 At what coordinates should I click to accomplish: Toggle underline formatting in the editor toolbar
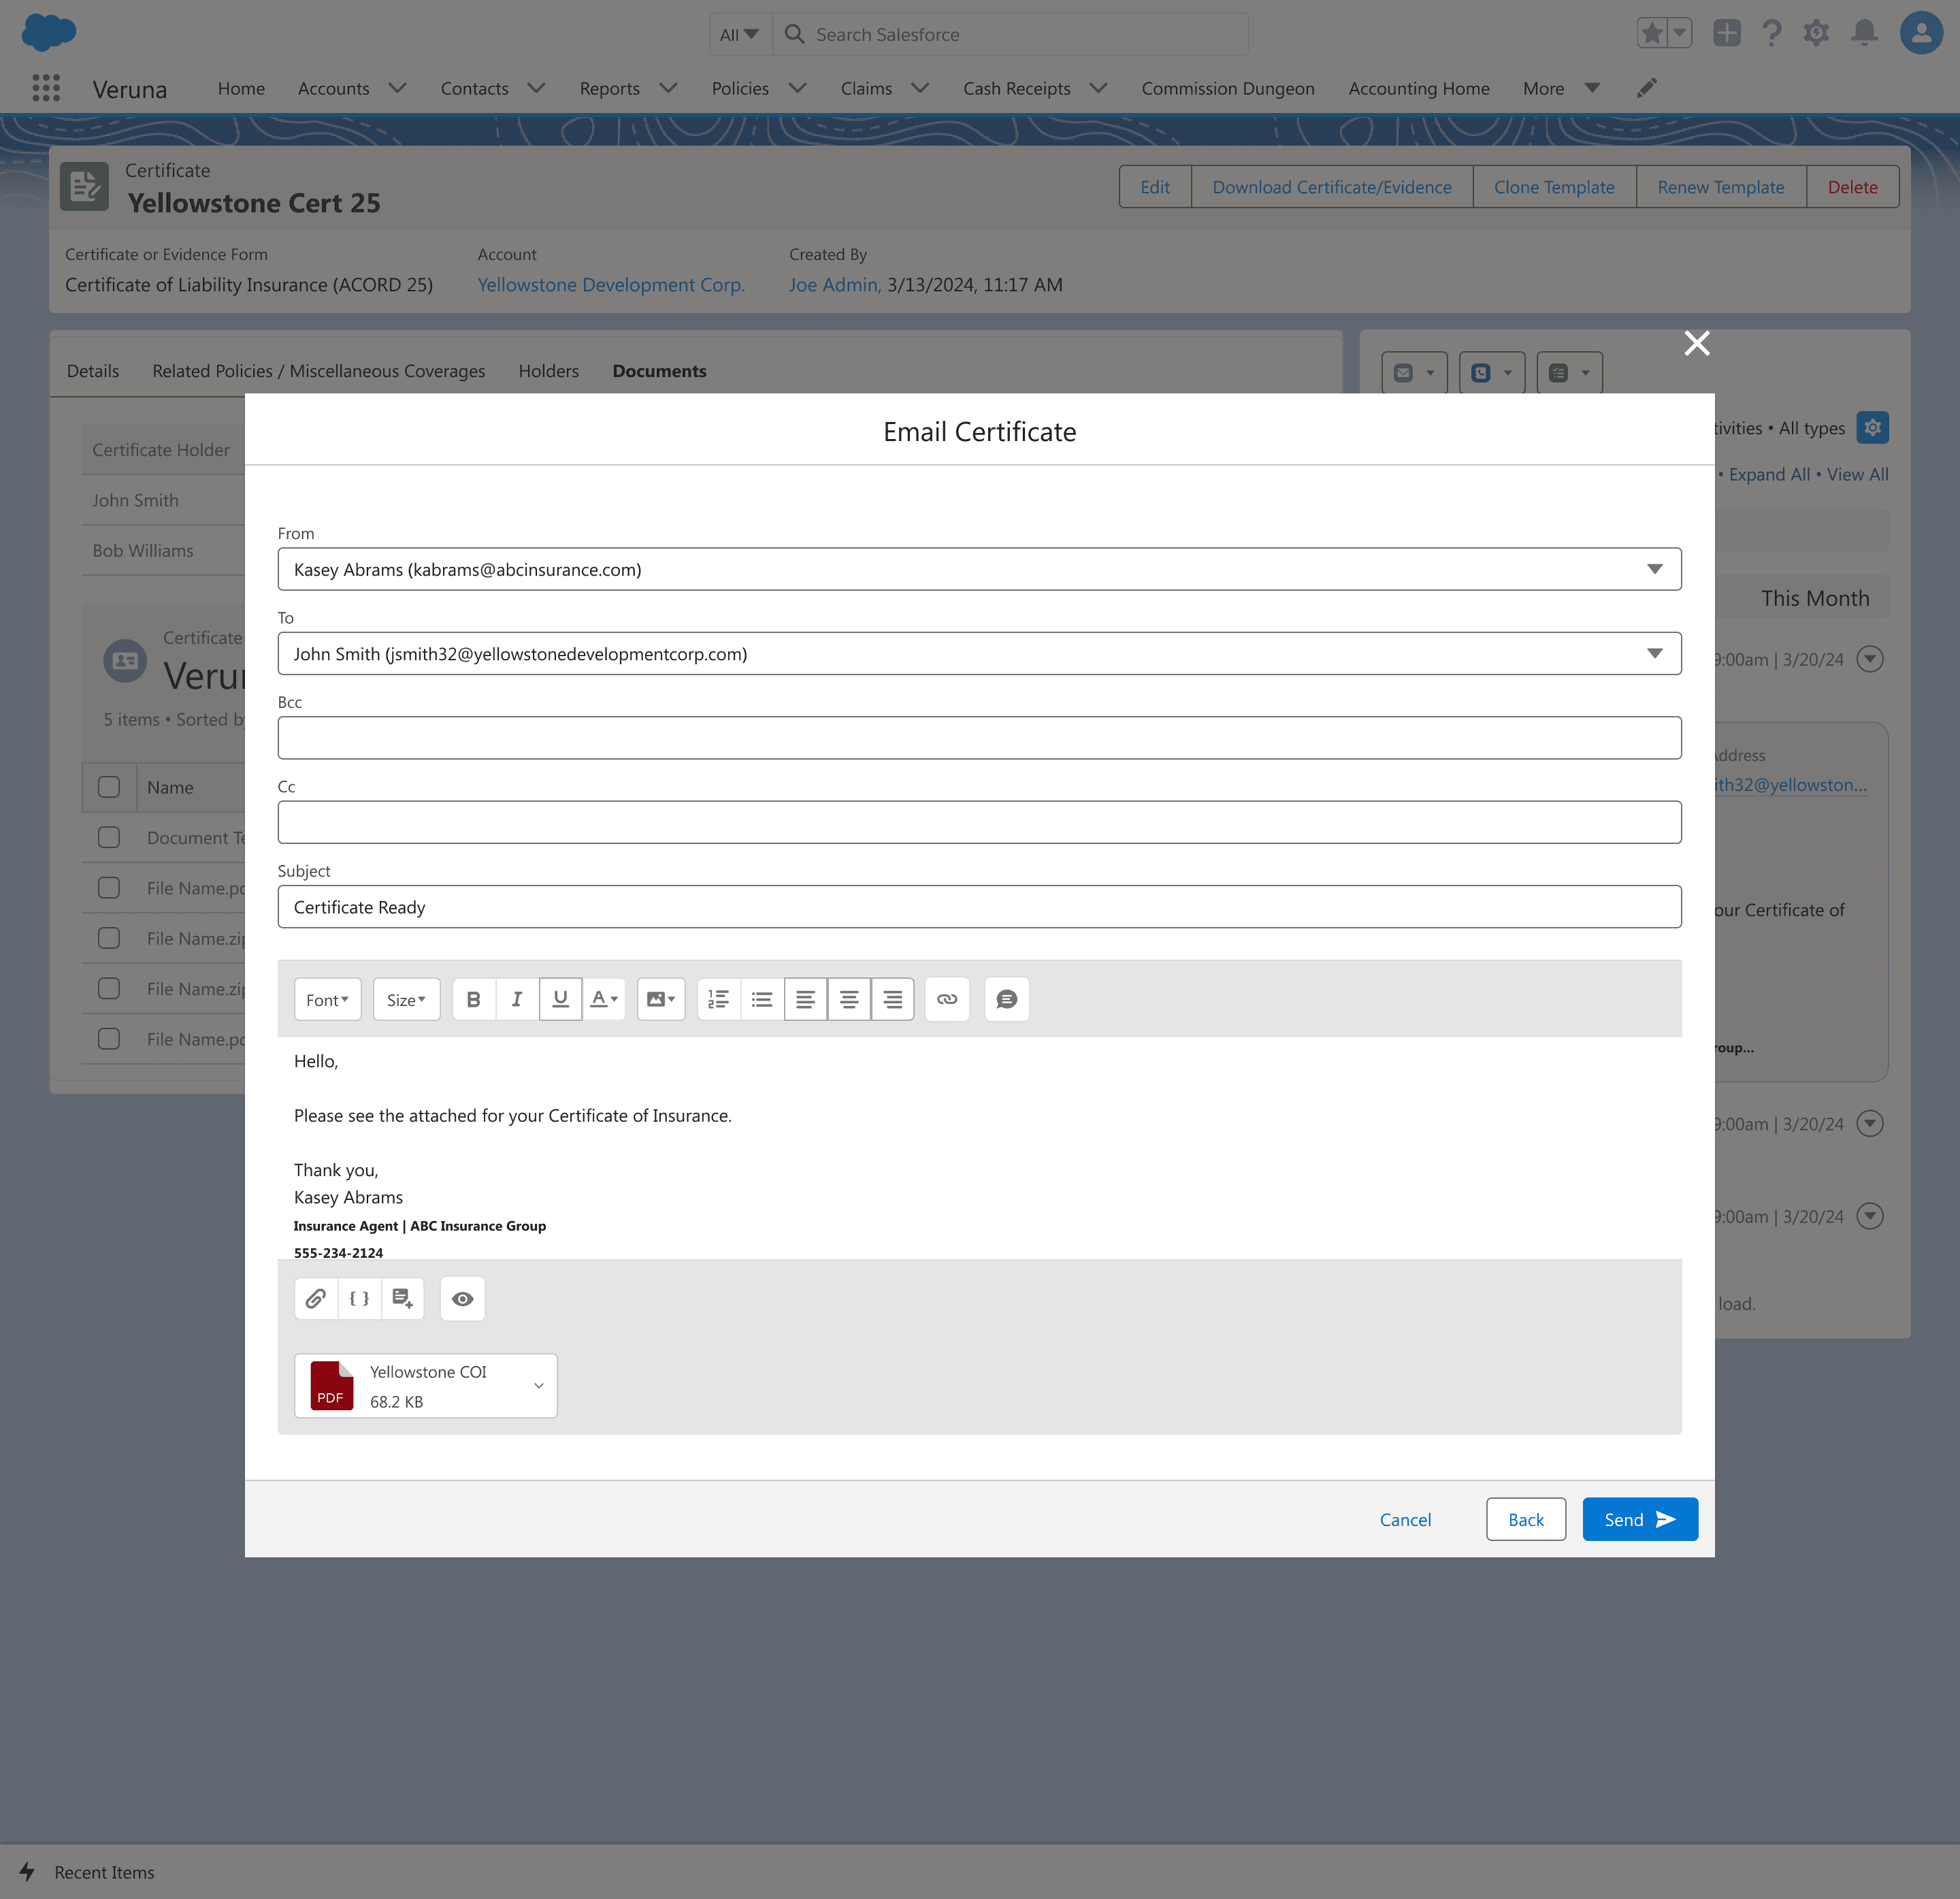pyautogui.click(x=560, y=999)
